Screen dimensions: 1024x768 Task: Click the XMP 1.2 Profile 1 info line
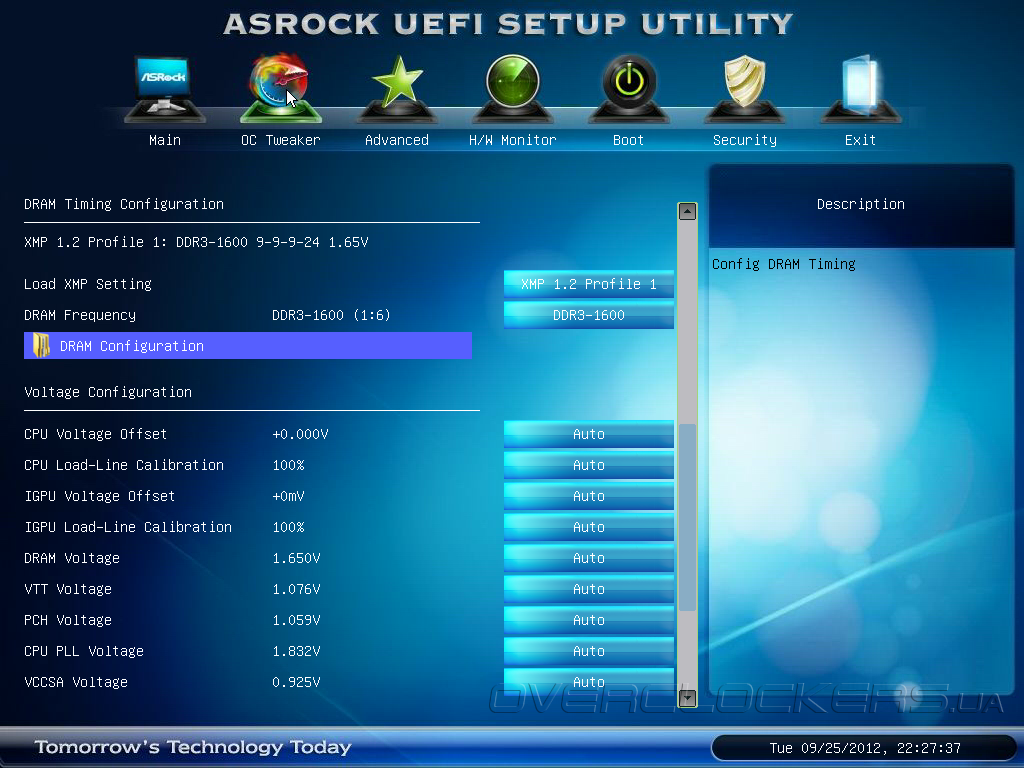point(196,242)
